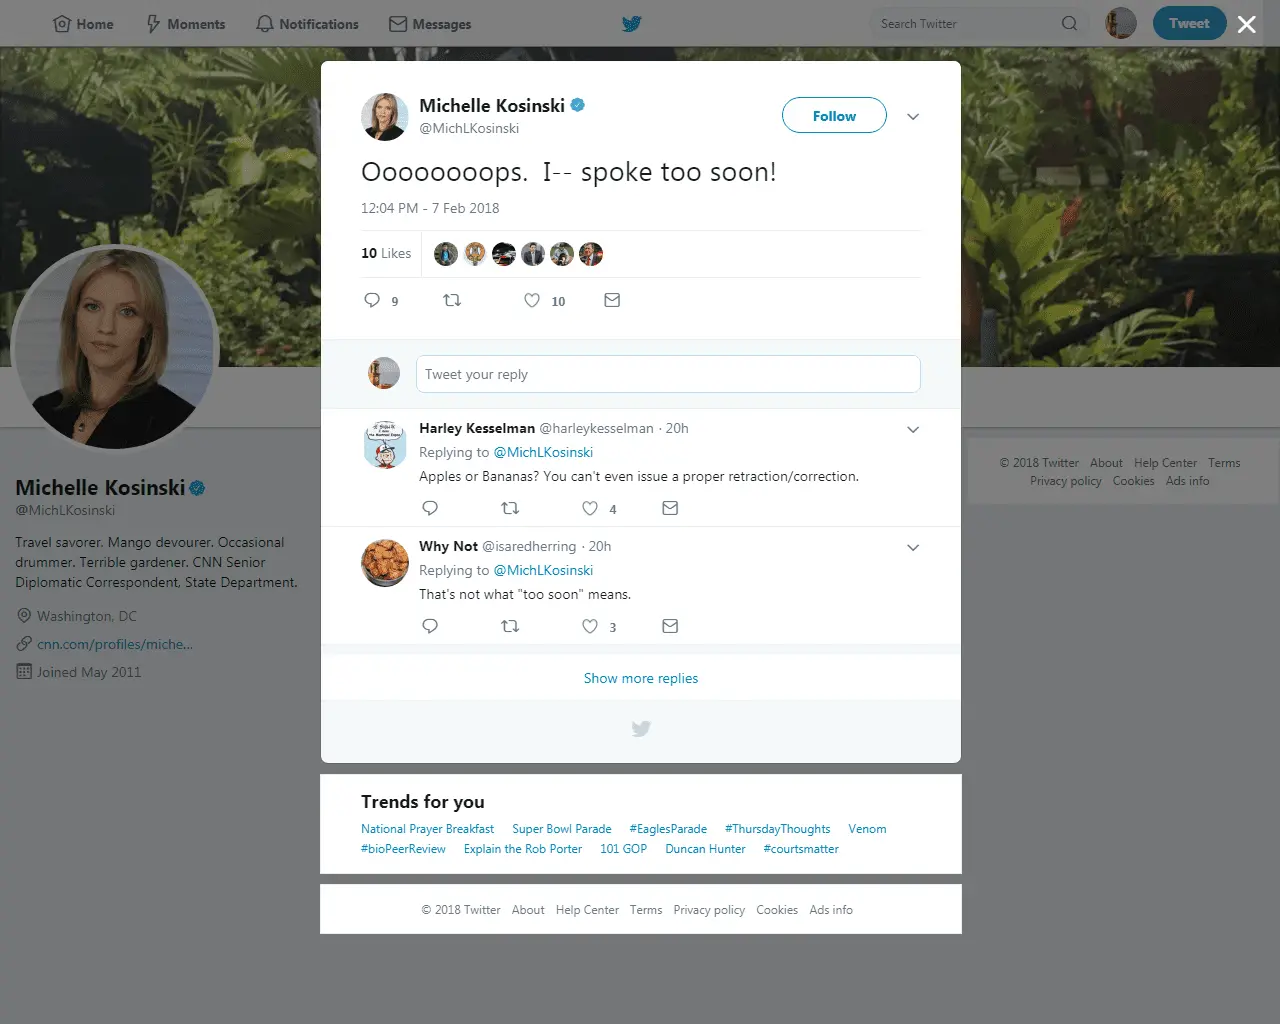Expand options for Why Not's reply
Screen dimensions: 1280x1024
(913, 548)
